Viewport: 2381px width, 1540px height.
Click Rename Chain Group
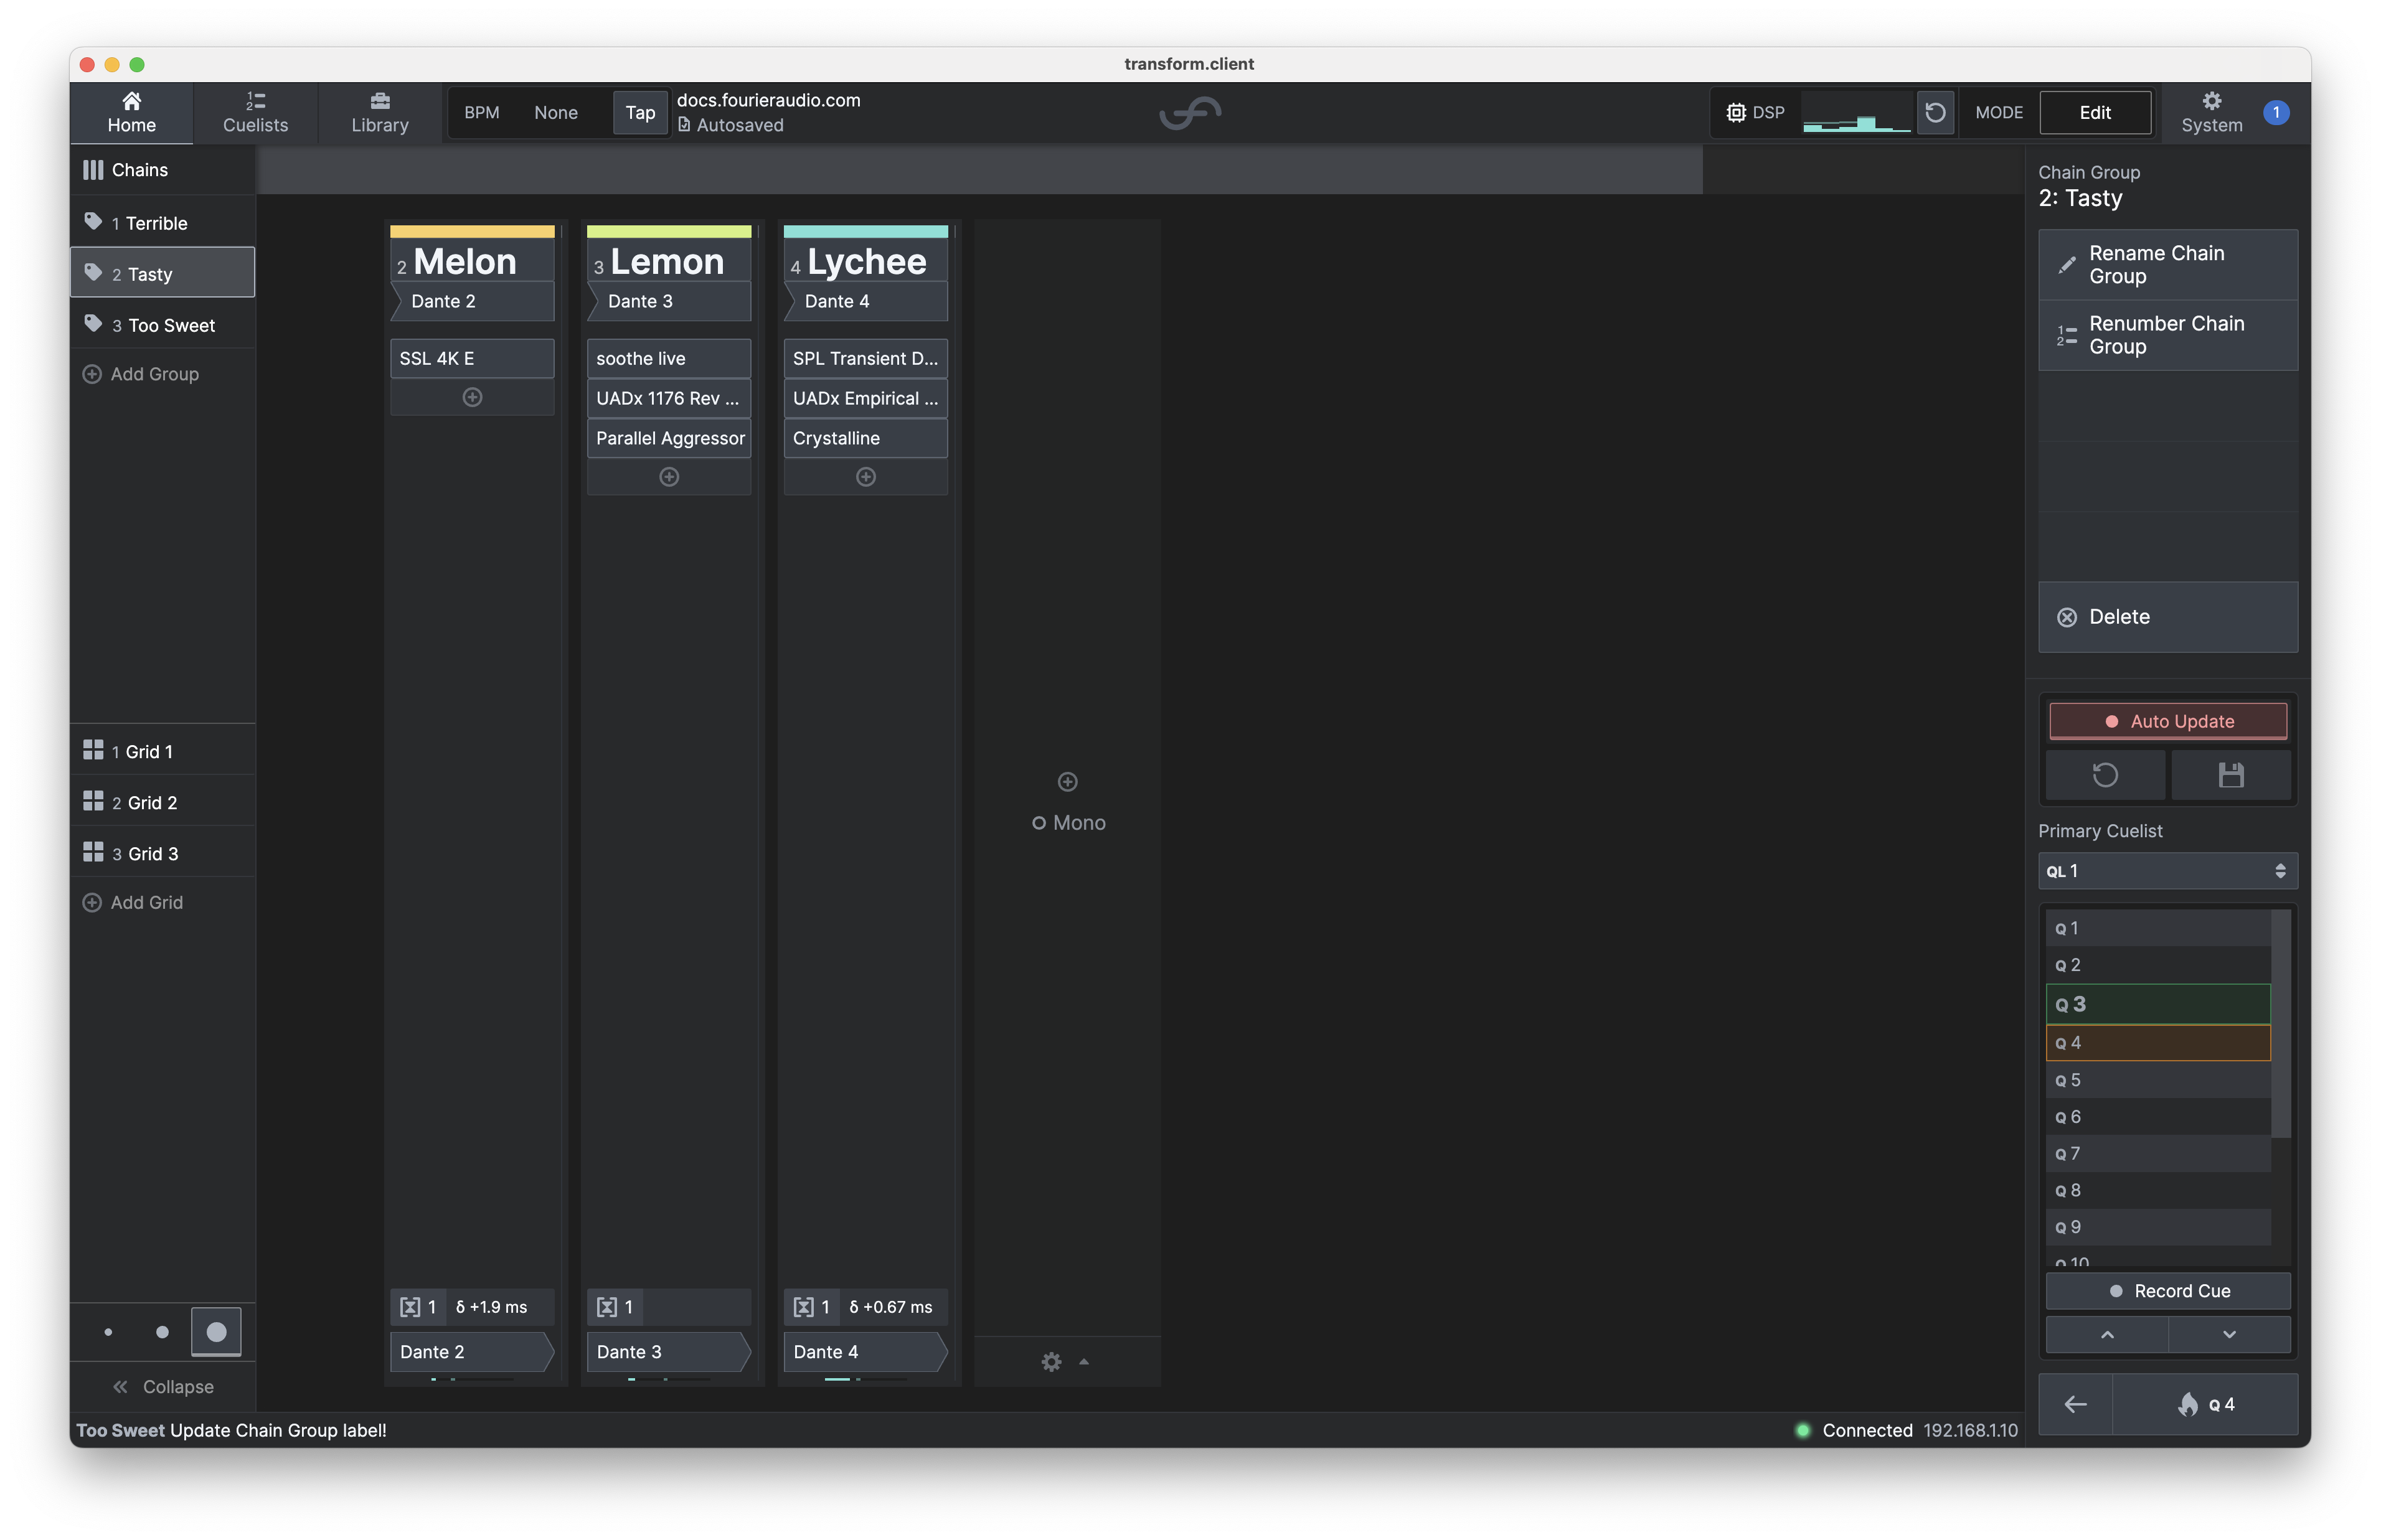tap(2167, 264)
